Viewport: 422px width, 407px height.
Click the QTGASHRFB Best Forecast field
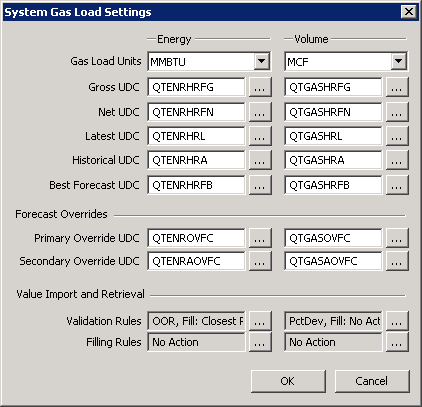333,185
